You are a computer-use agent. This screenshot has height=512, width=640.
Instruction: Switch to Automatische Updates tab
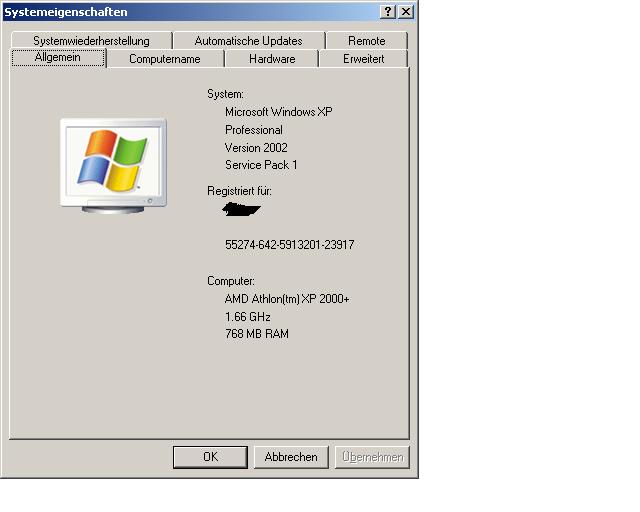click(248, 41)
